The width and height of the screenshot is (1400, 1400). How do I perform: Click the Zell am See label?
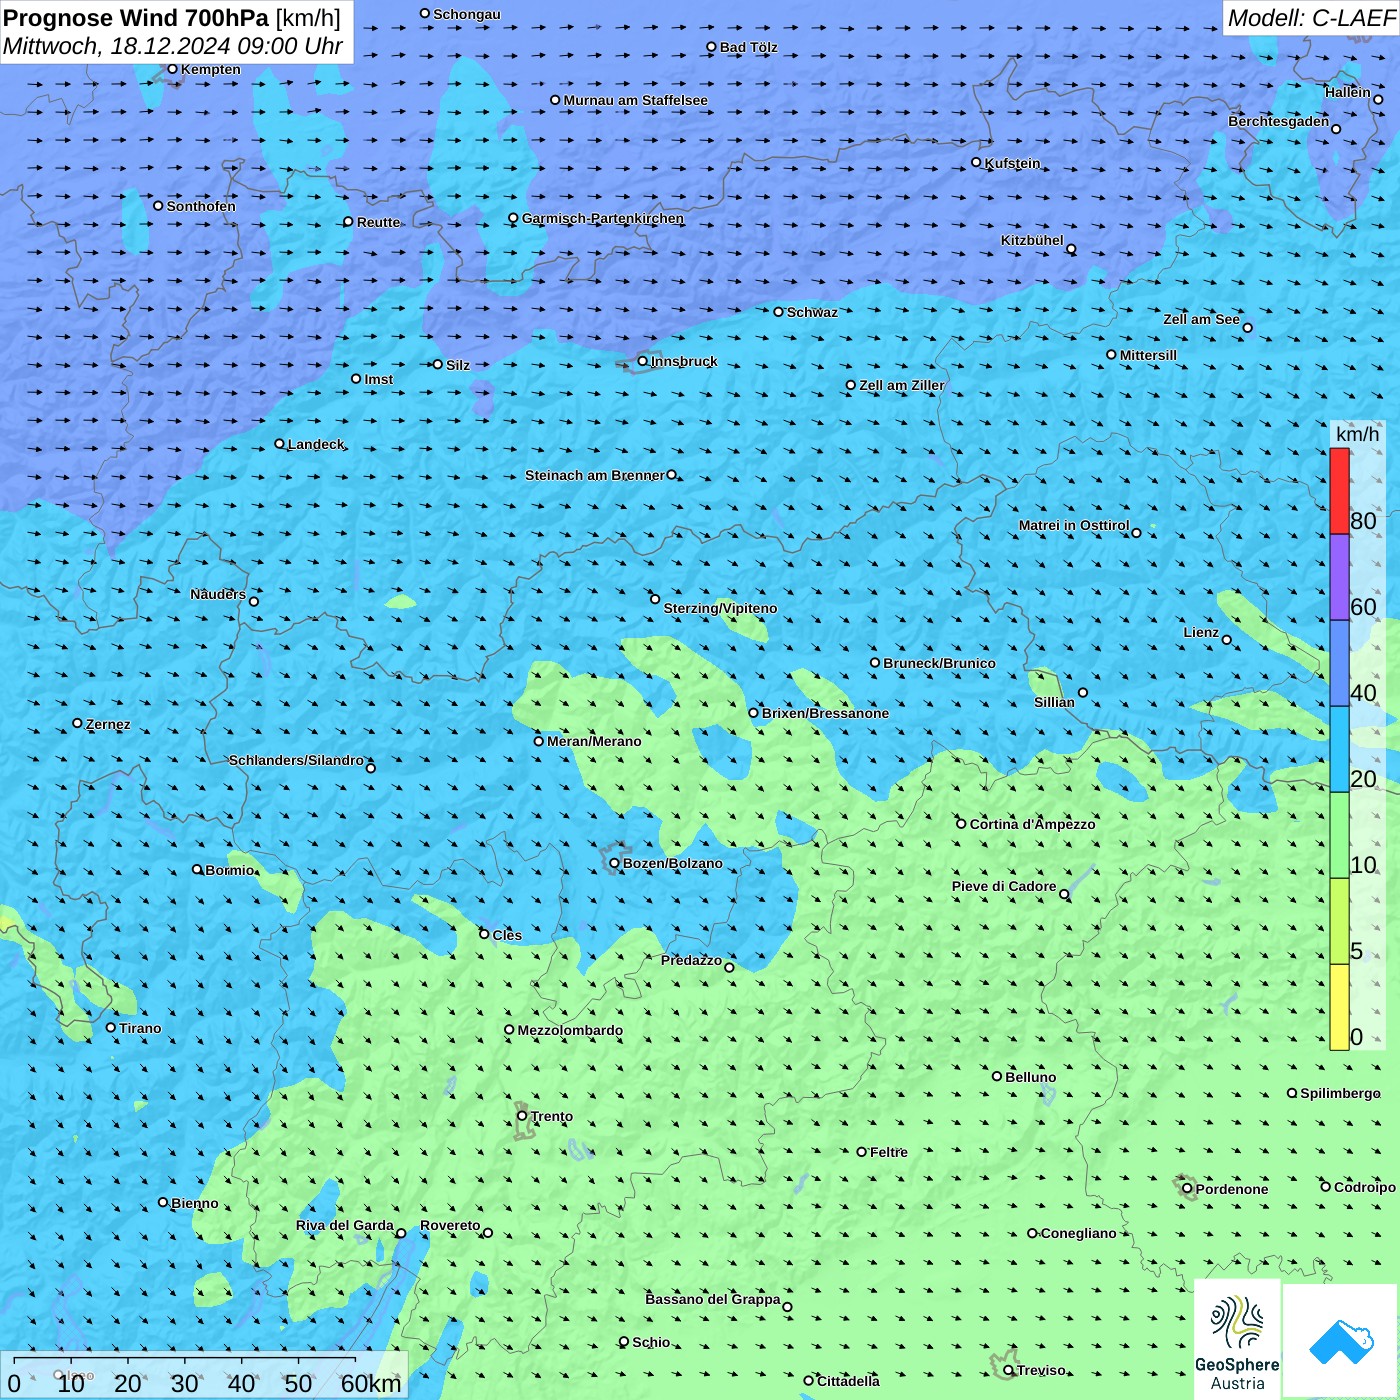[x=1201, y=319]
